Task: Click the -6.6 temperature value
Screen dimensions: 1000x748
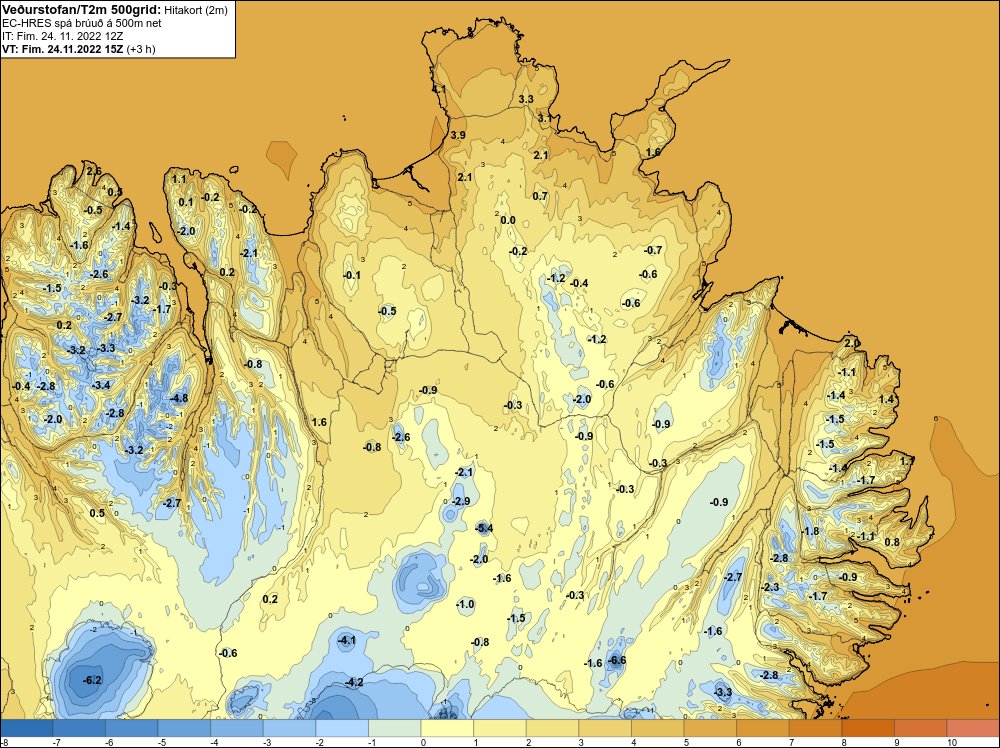Action: [x=617, y=661]
